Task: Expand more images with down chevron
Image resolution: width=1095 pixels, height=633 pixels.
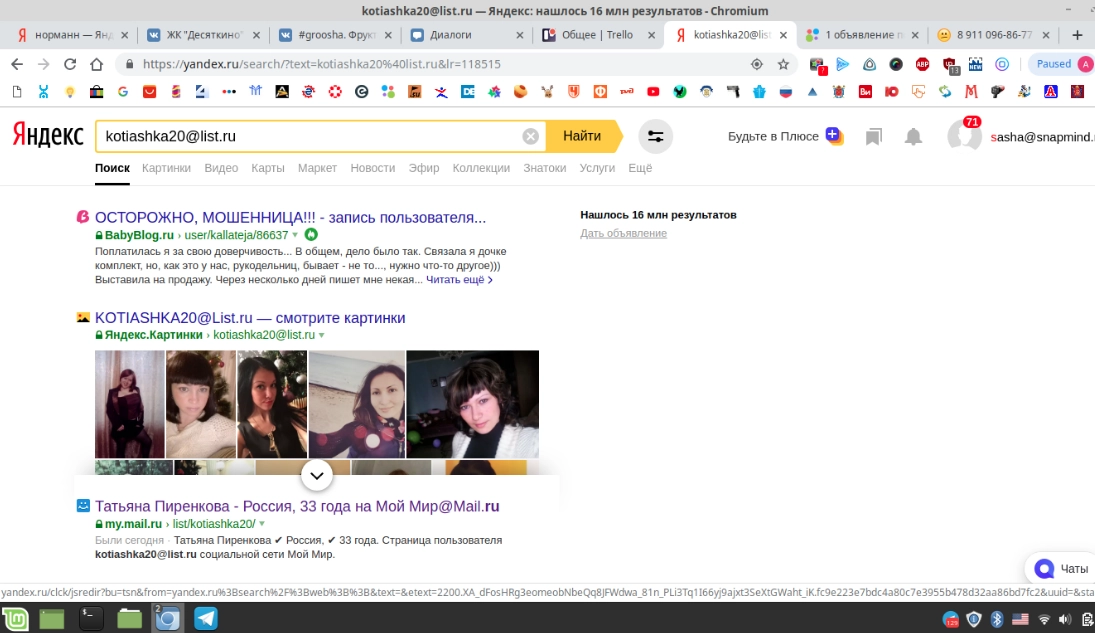Action: point(316,475)
